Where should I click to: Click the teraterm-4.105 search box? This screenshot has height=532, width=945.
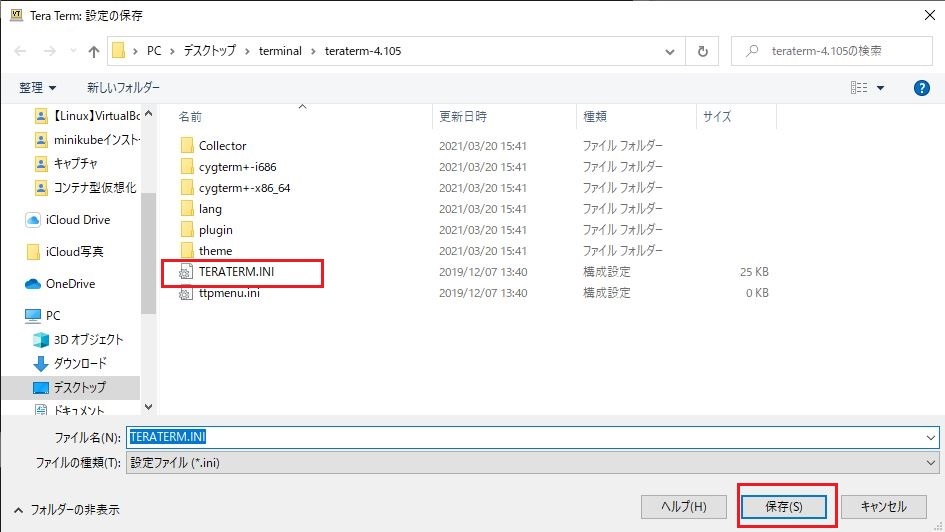tap(832, 51)
